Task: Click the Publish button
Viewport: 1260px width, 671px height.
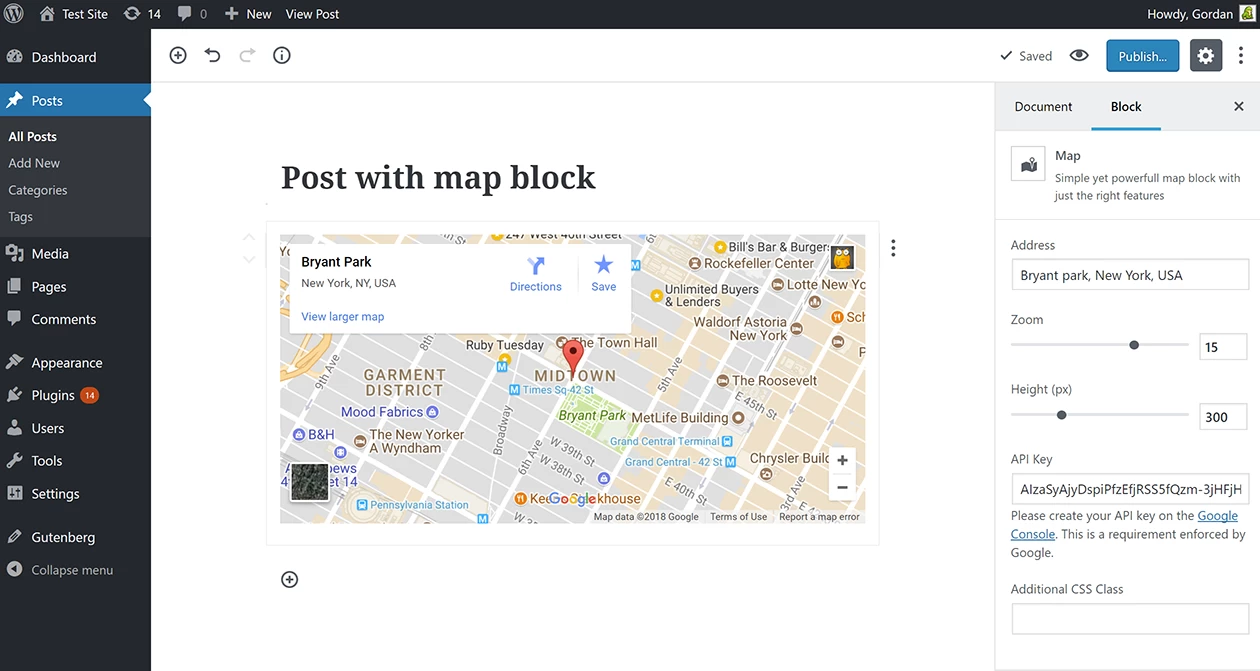Action: tap(1143, 56)
